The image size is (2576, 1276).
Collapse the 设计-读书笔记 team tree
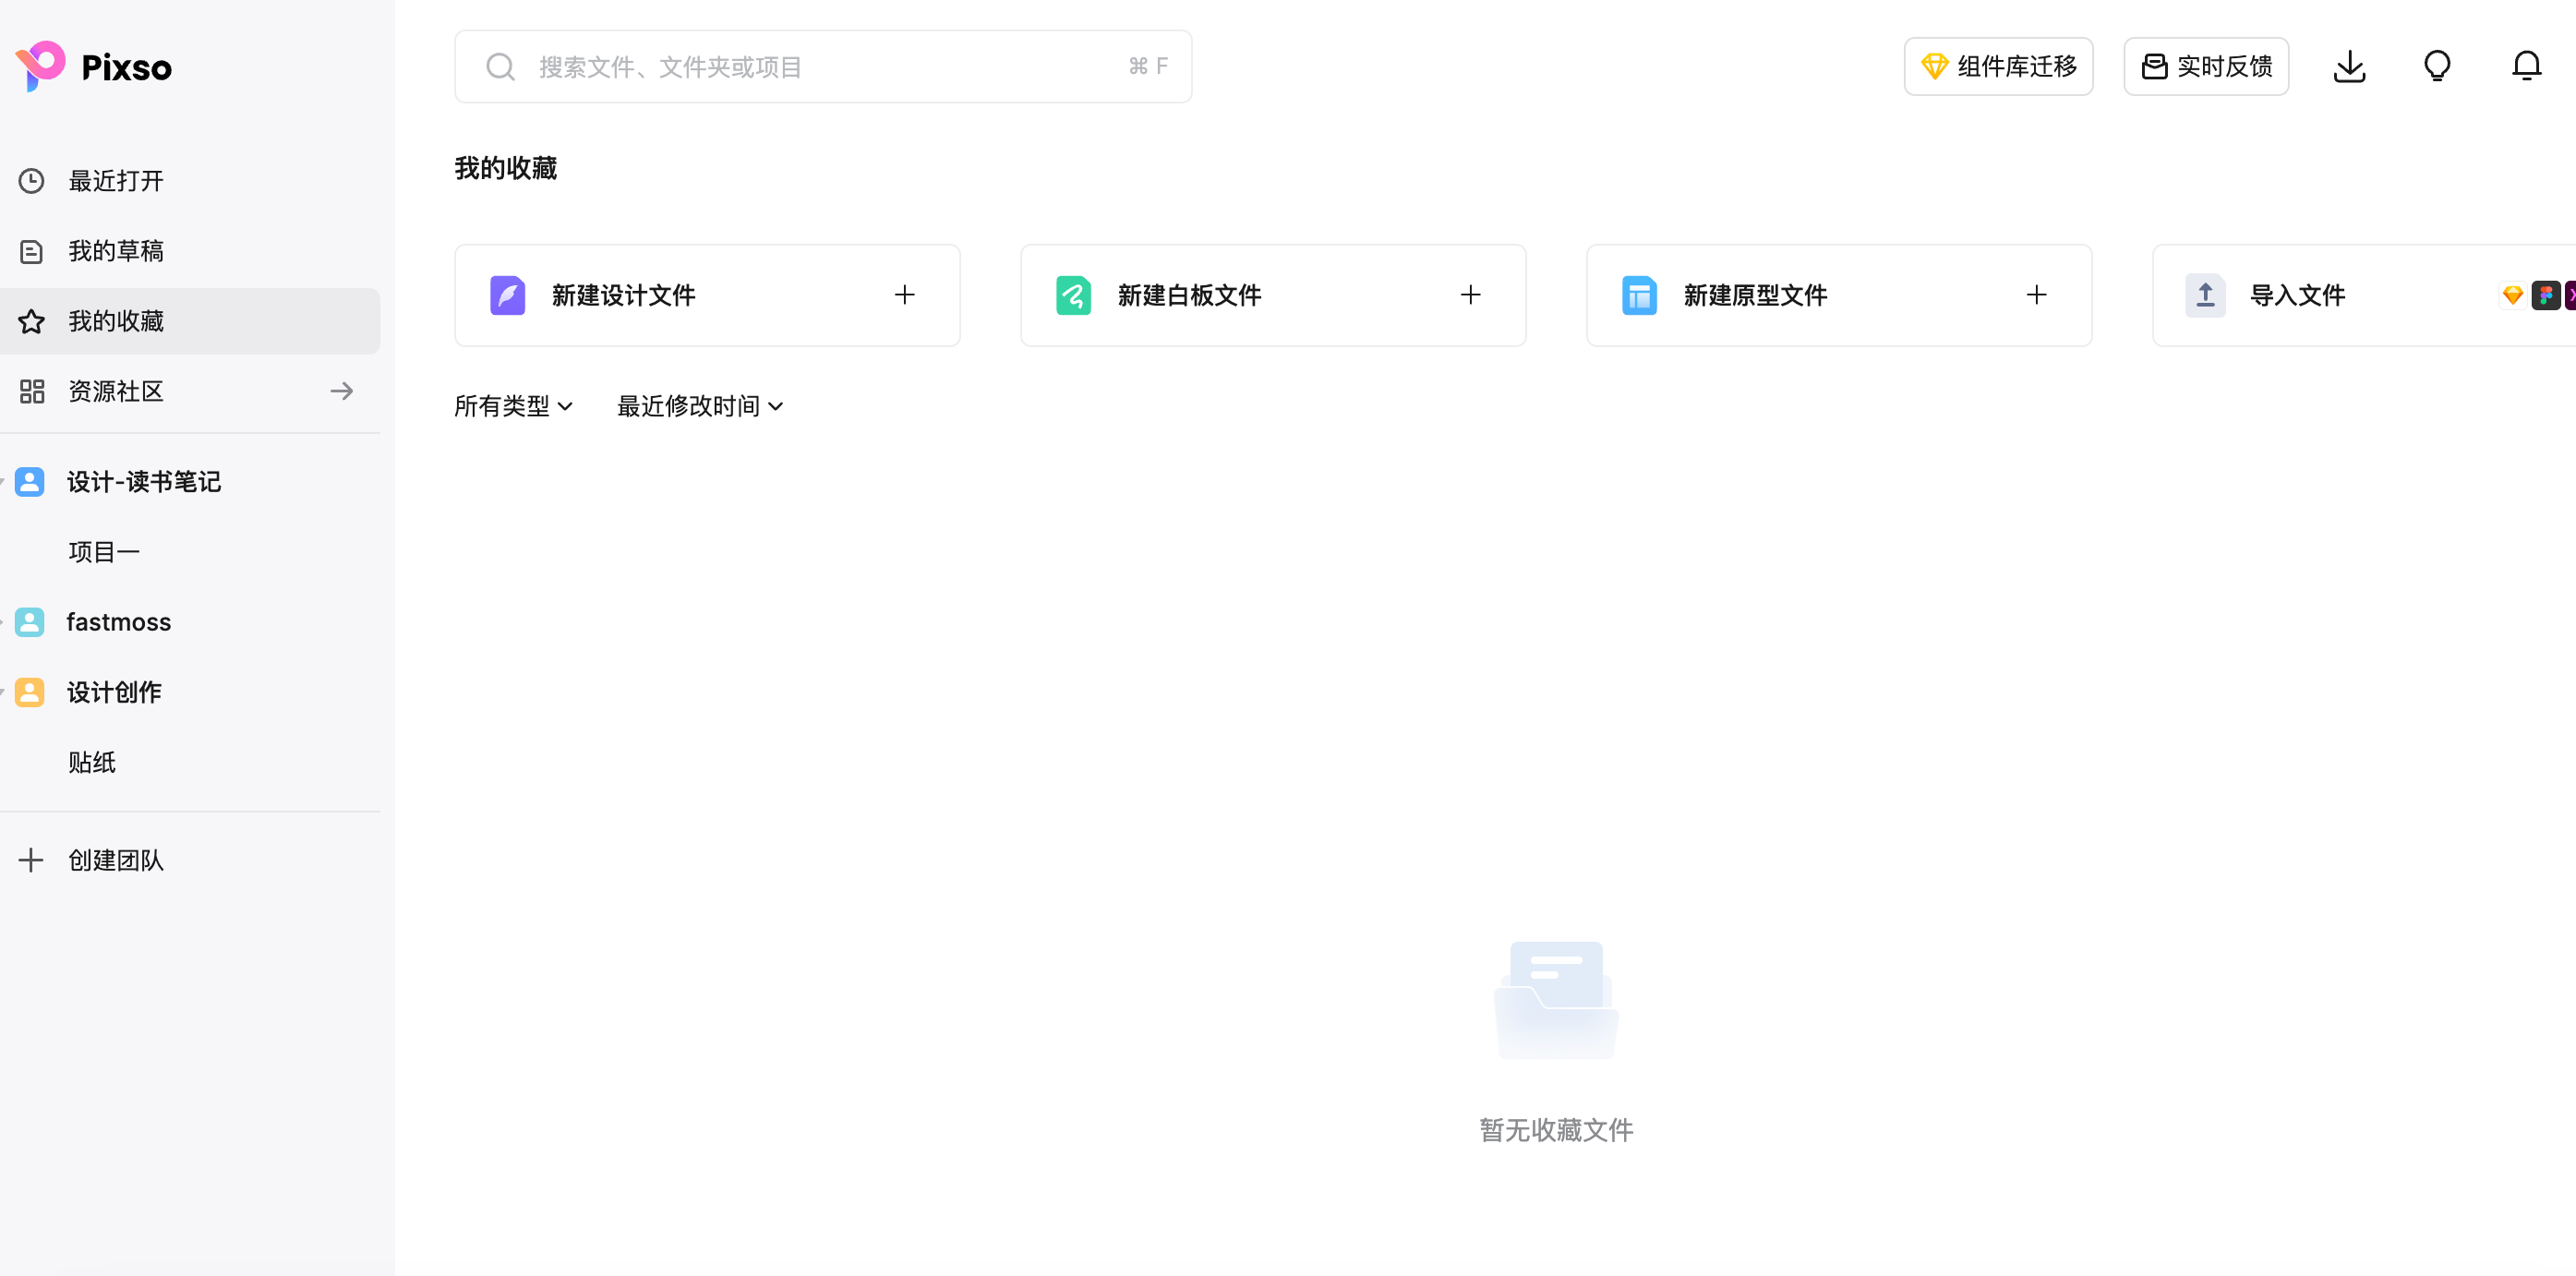(x=3, y=482)
